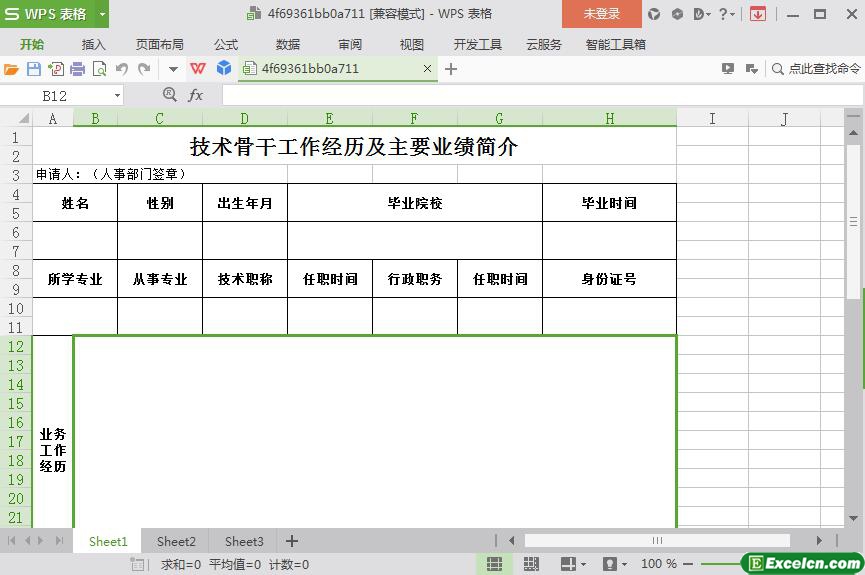Select the 申请人:(人事部门签章) cell

pyautogui.click(x=160, y=174)
